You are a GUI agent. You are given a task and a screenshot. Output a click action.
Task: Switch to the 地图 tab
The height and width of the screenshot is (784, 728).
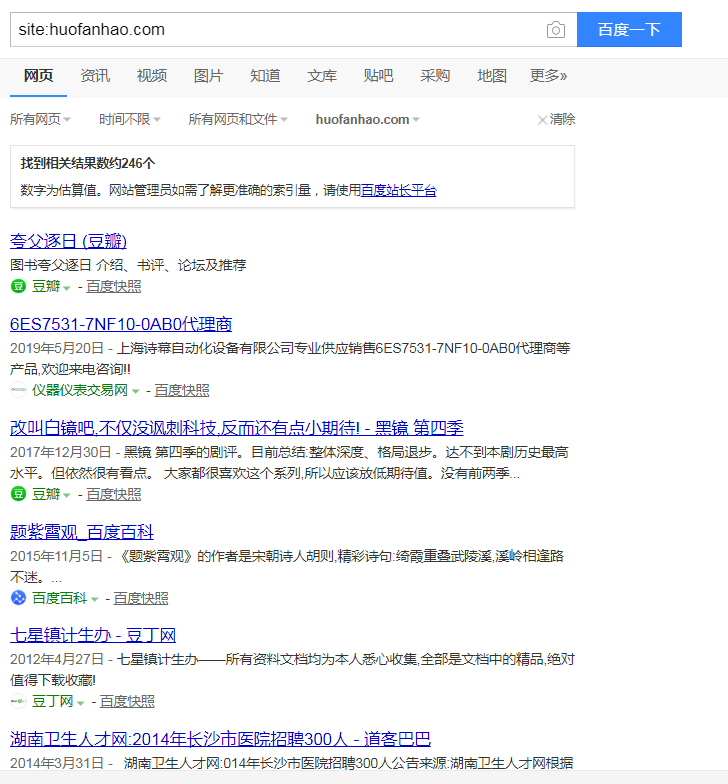(492, 76)
